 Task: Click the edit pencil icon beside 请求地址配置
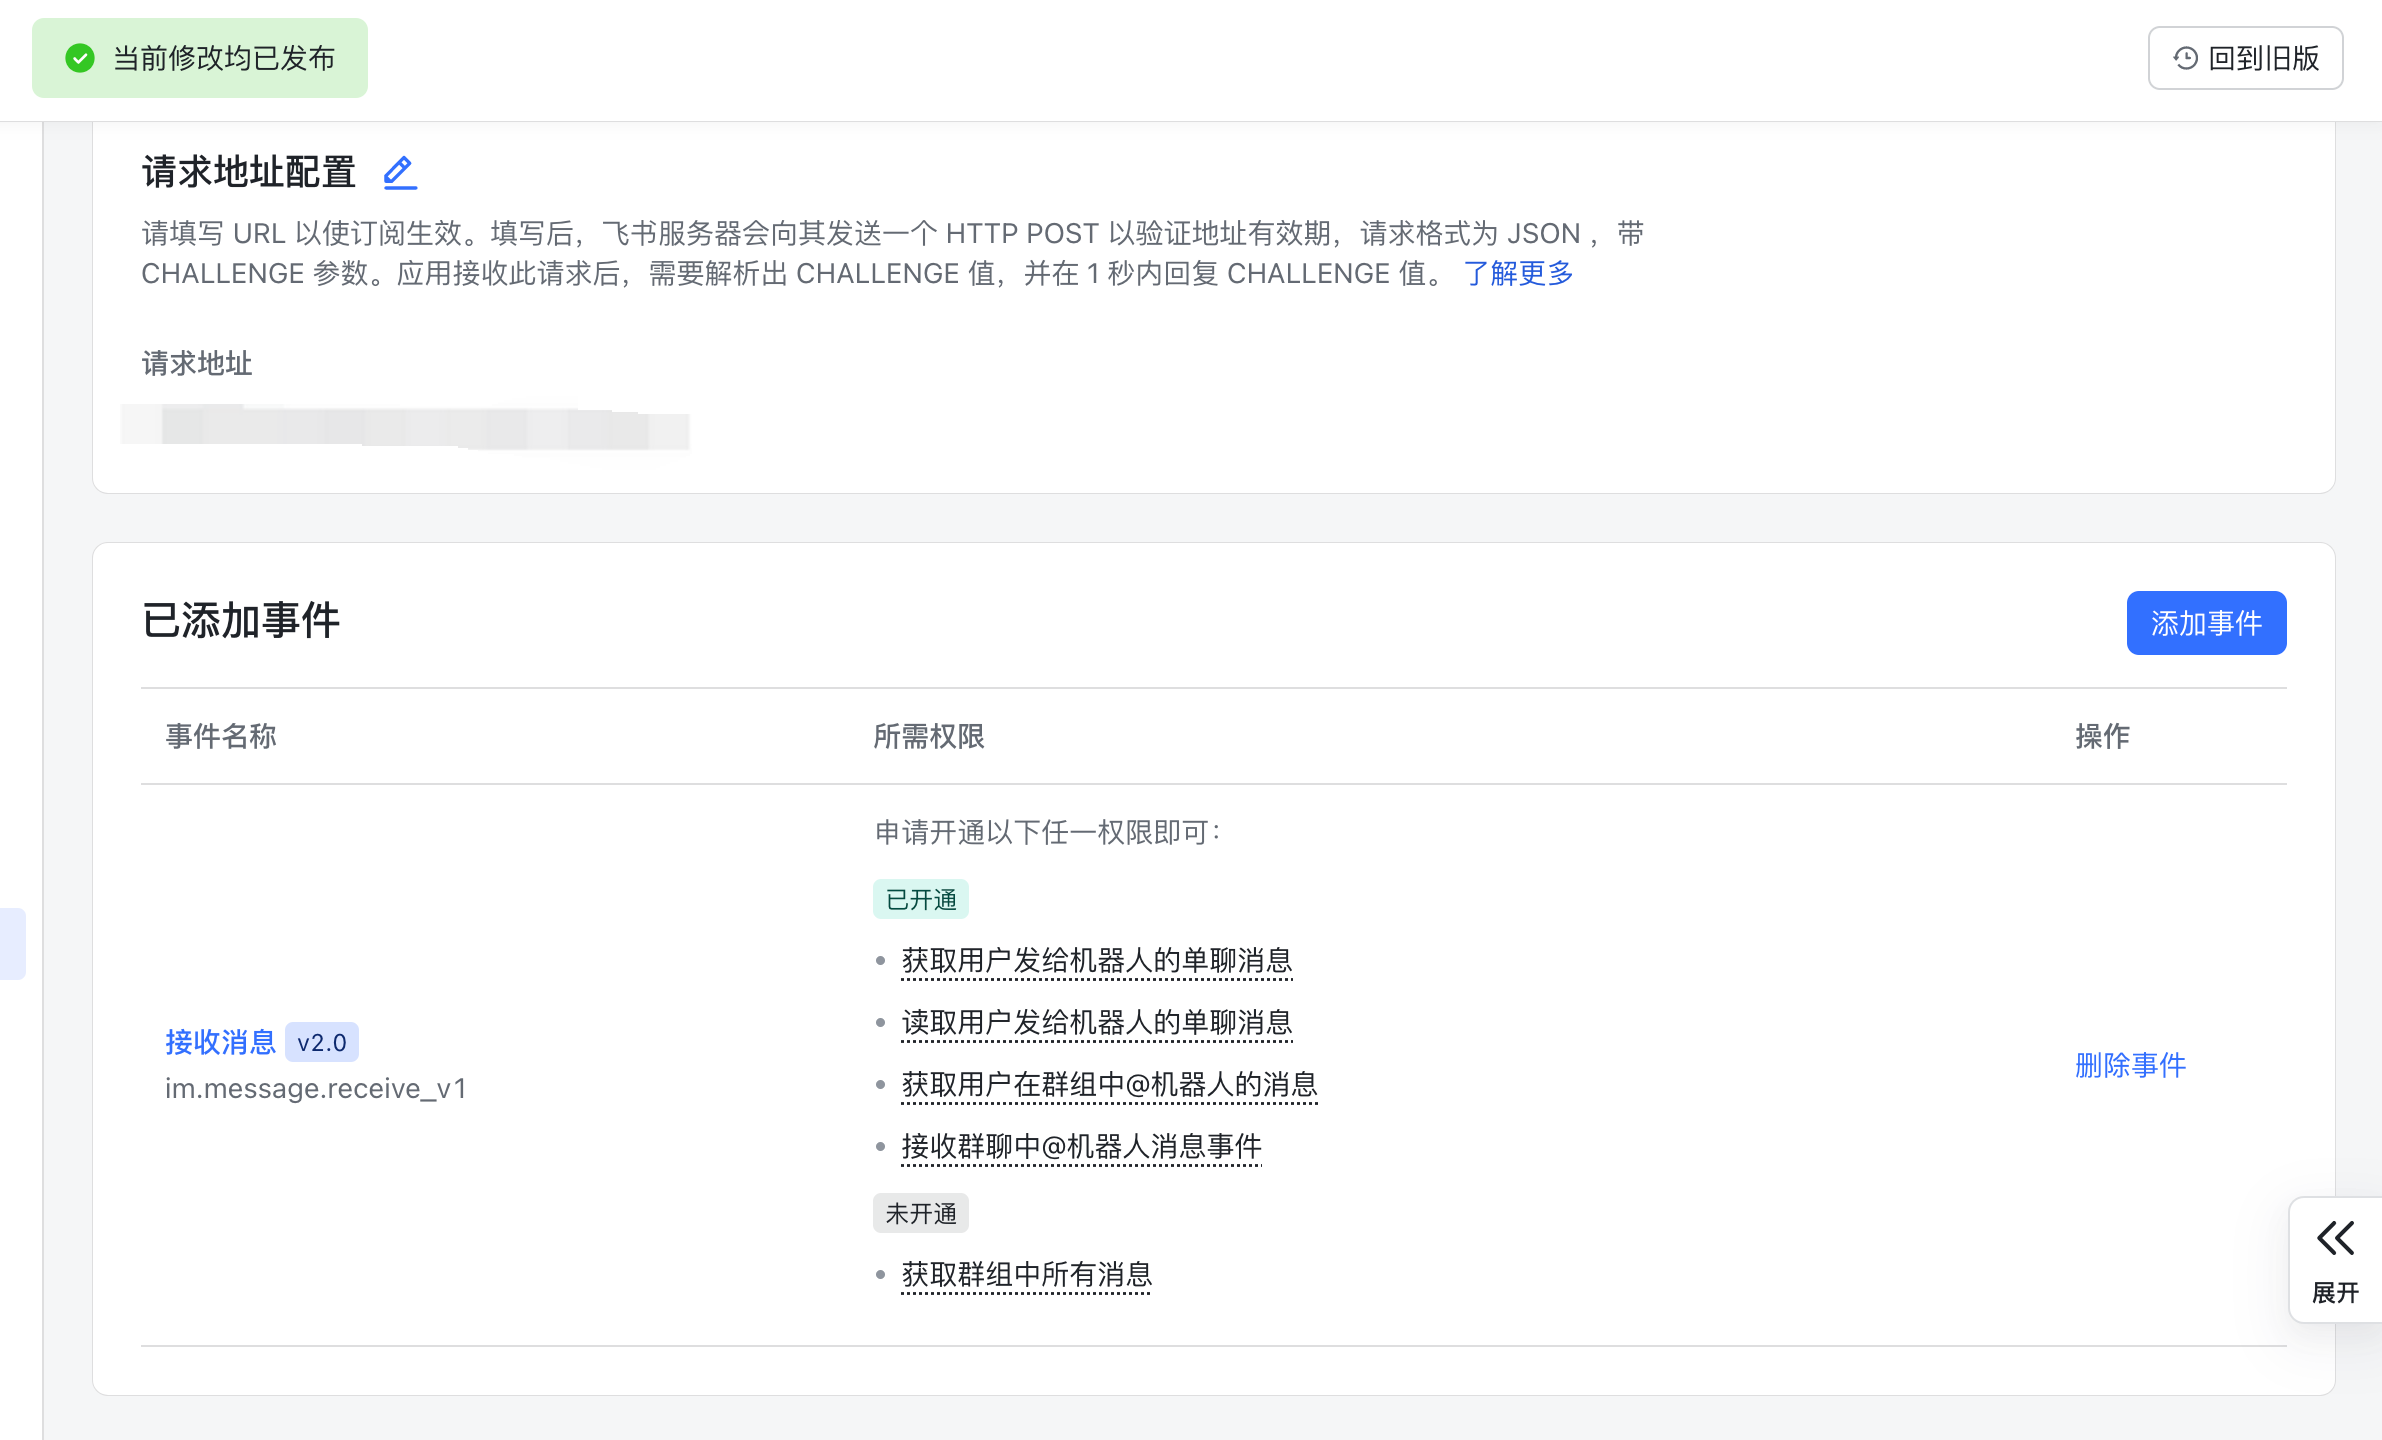(x=400, y=172)
